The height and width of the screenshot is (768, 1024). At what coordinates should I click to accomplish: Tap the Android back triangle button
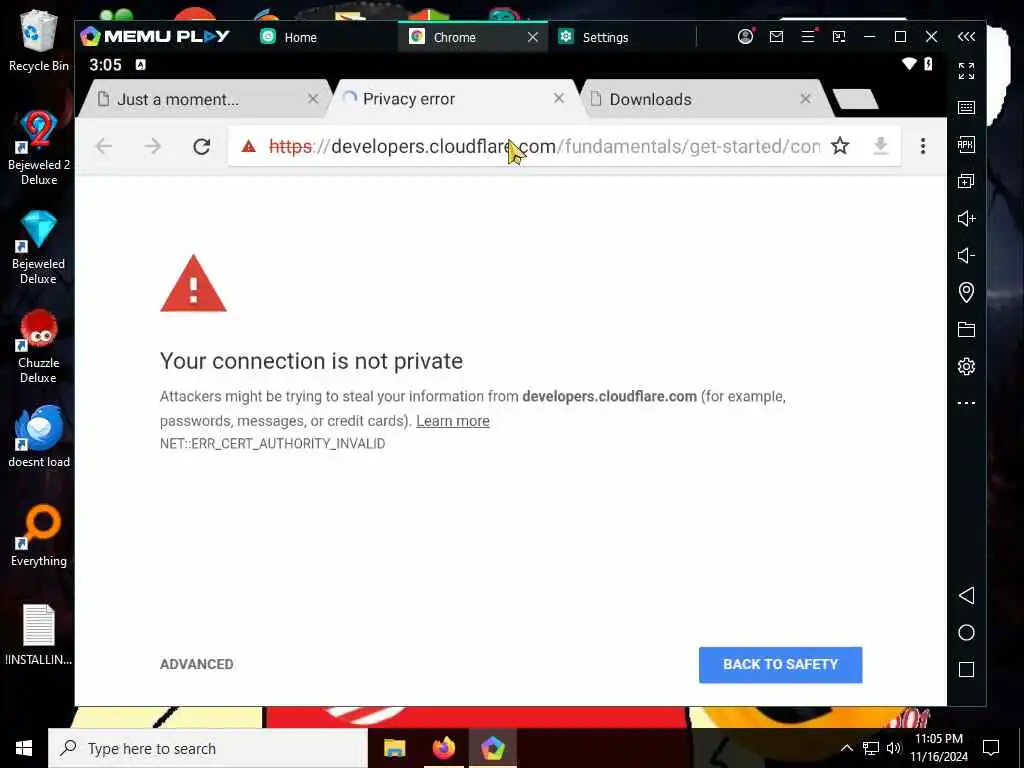966,595
